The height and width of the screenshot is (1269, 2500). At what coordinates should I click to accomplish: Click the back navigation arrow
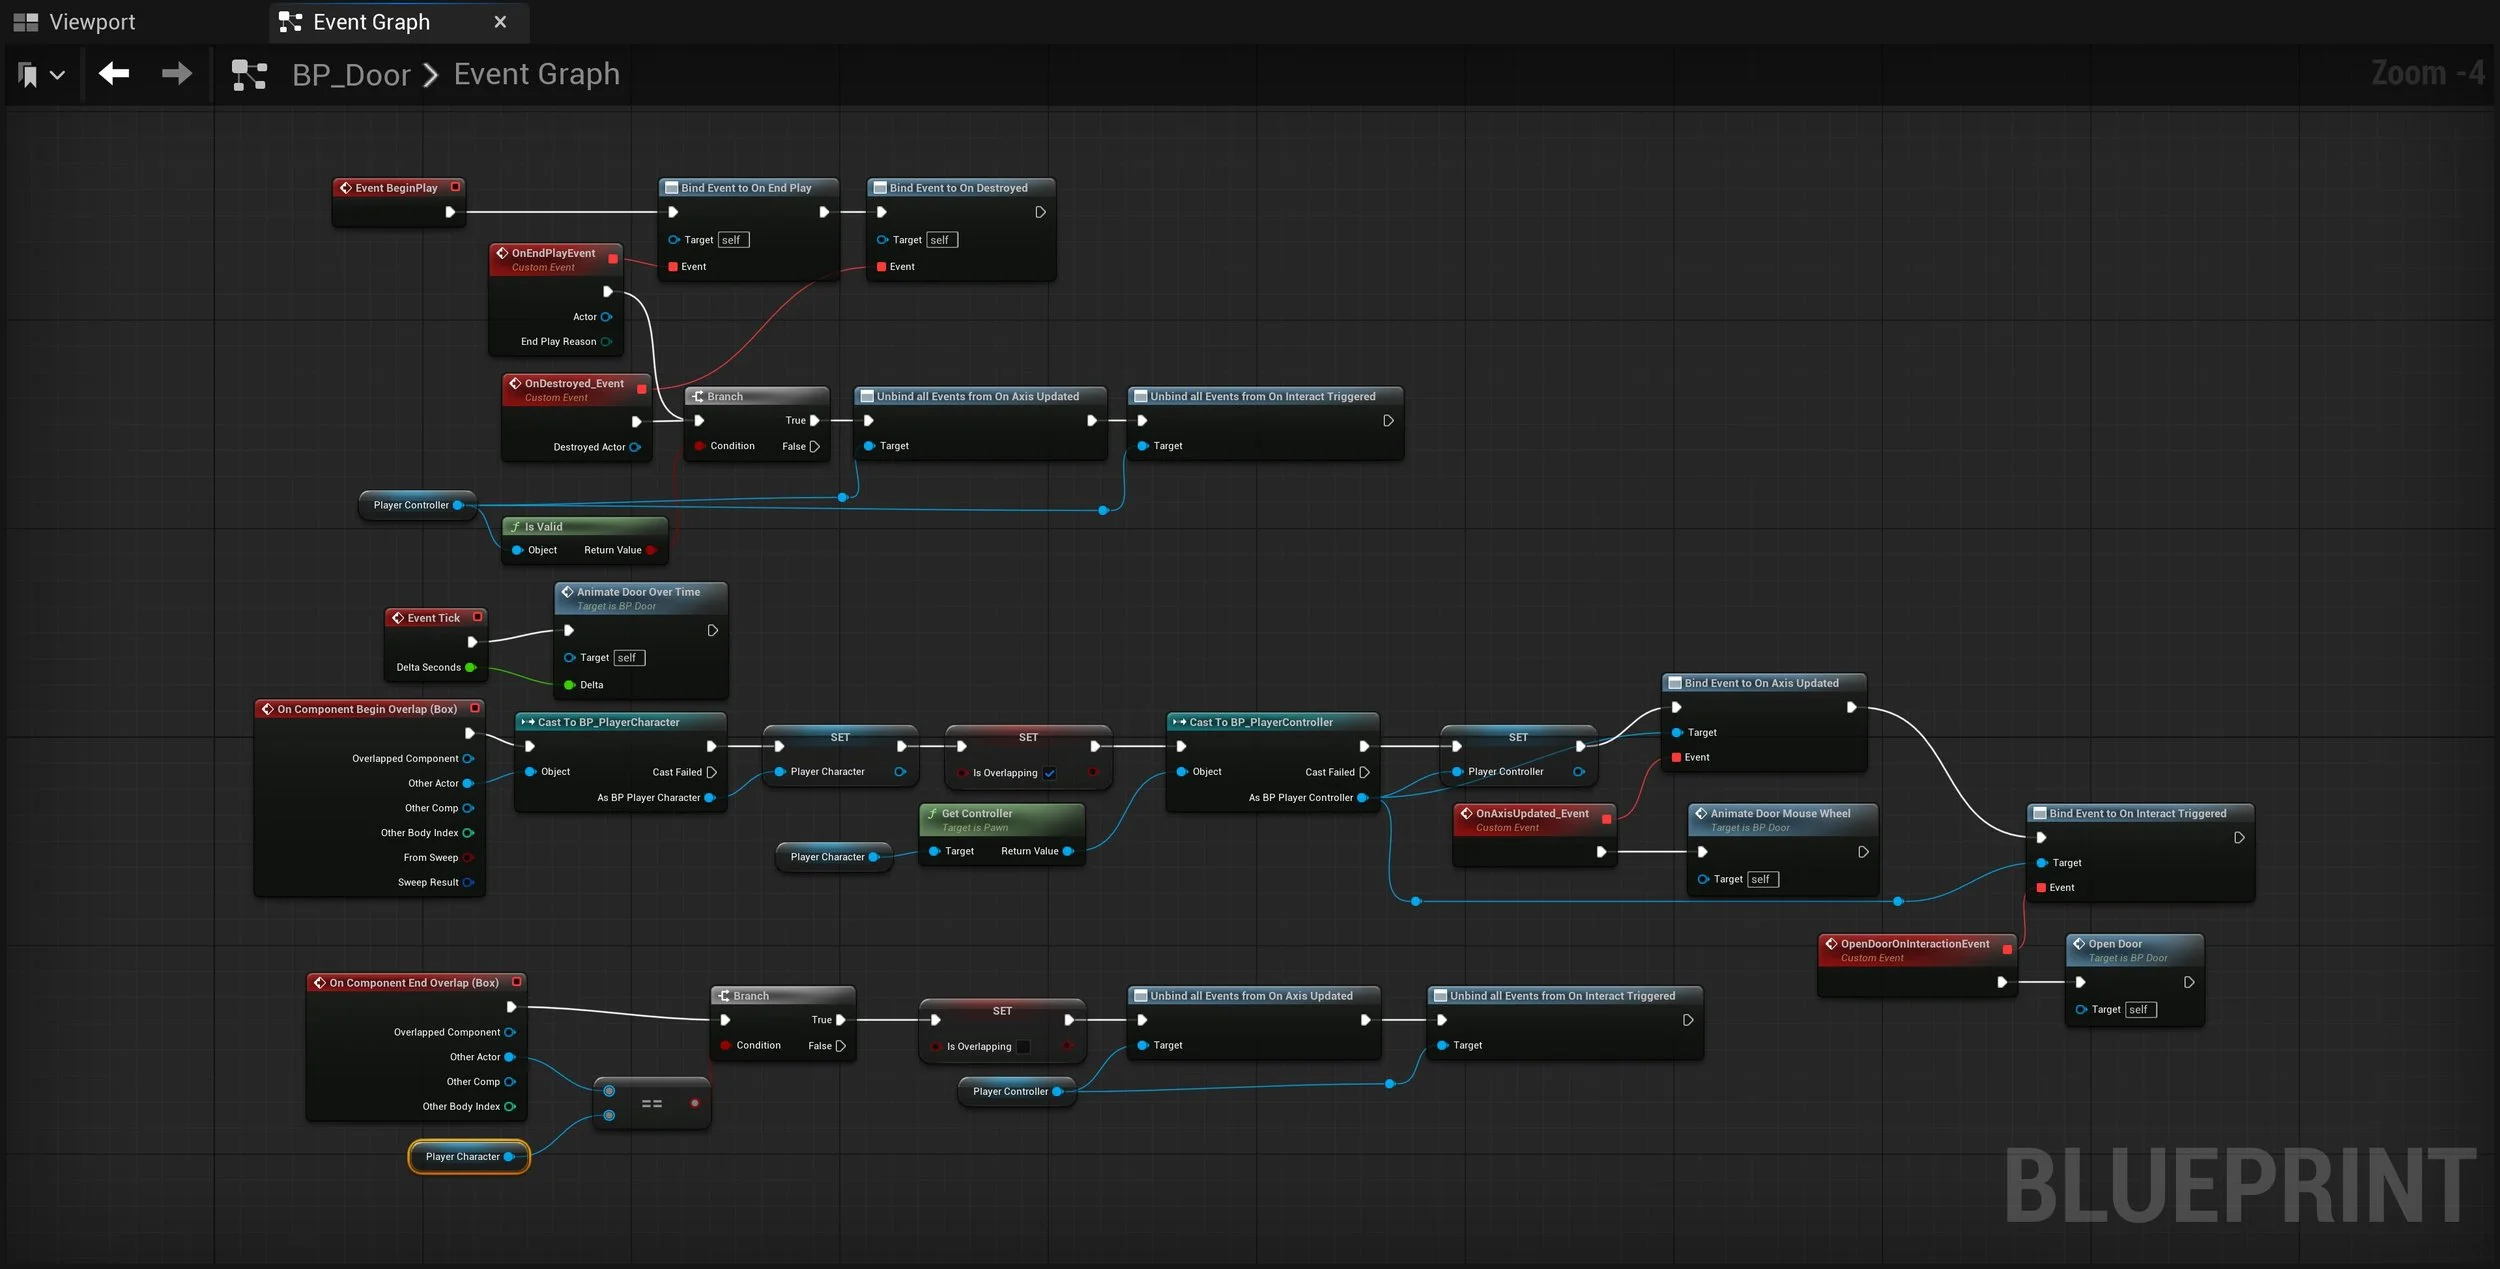(114, 73)
